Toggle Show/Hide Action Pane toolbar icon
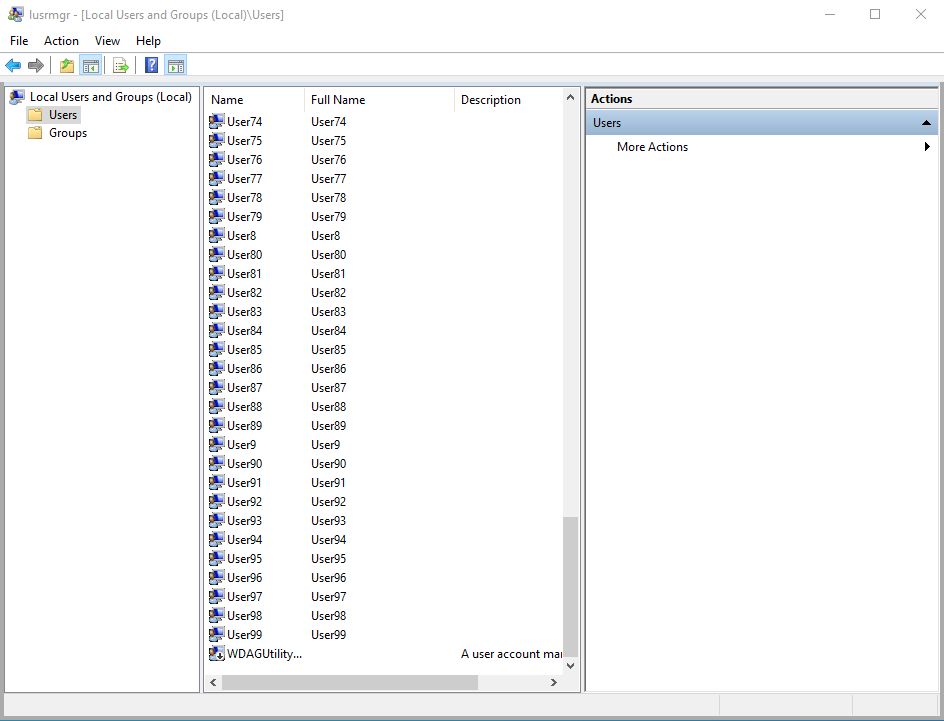This screenshot has height=721, width=944. click(176, 66)
